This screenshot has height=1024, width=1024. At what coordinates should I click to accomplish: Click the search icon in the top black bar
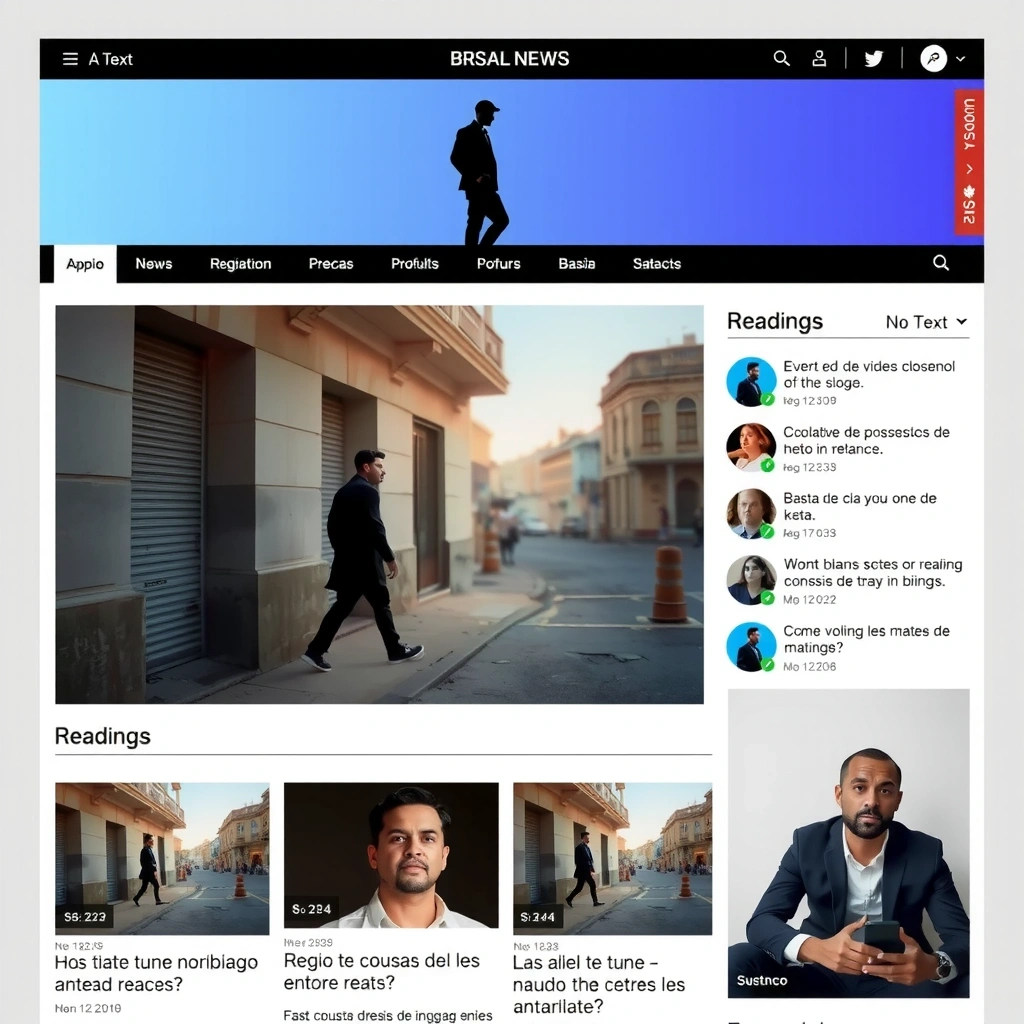(x=782, y=58)
